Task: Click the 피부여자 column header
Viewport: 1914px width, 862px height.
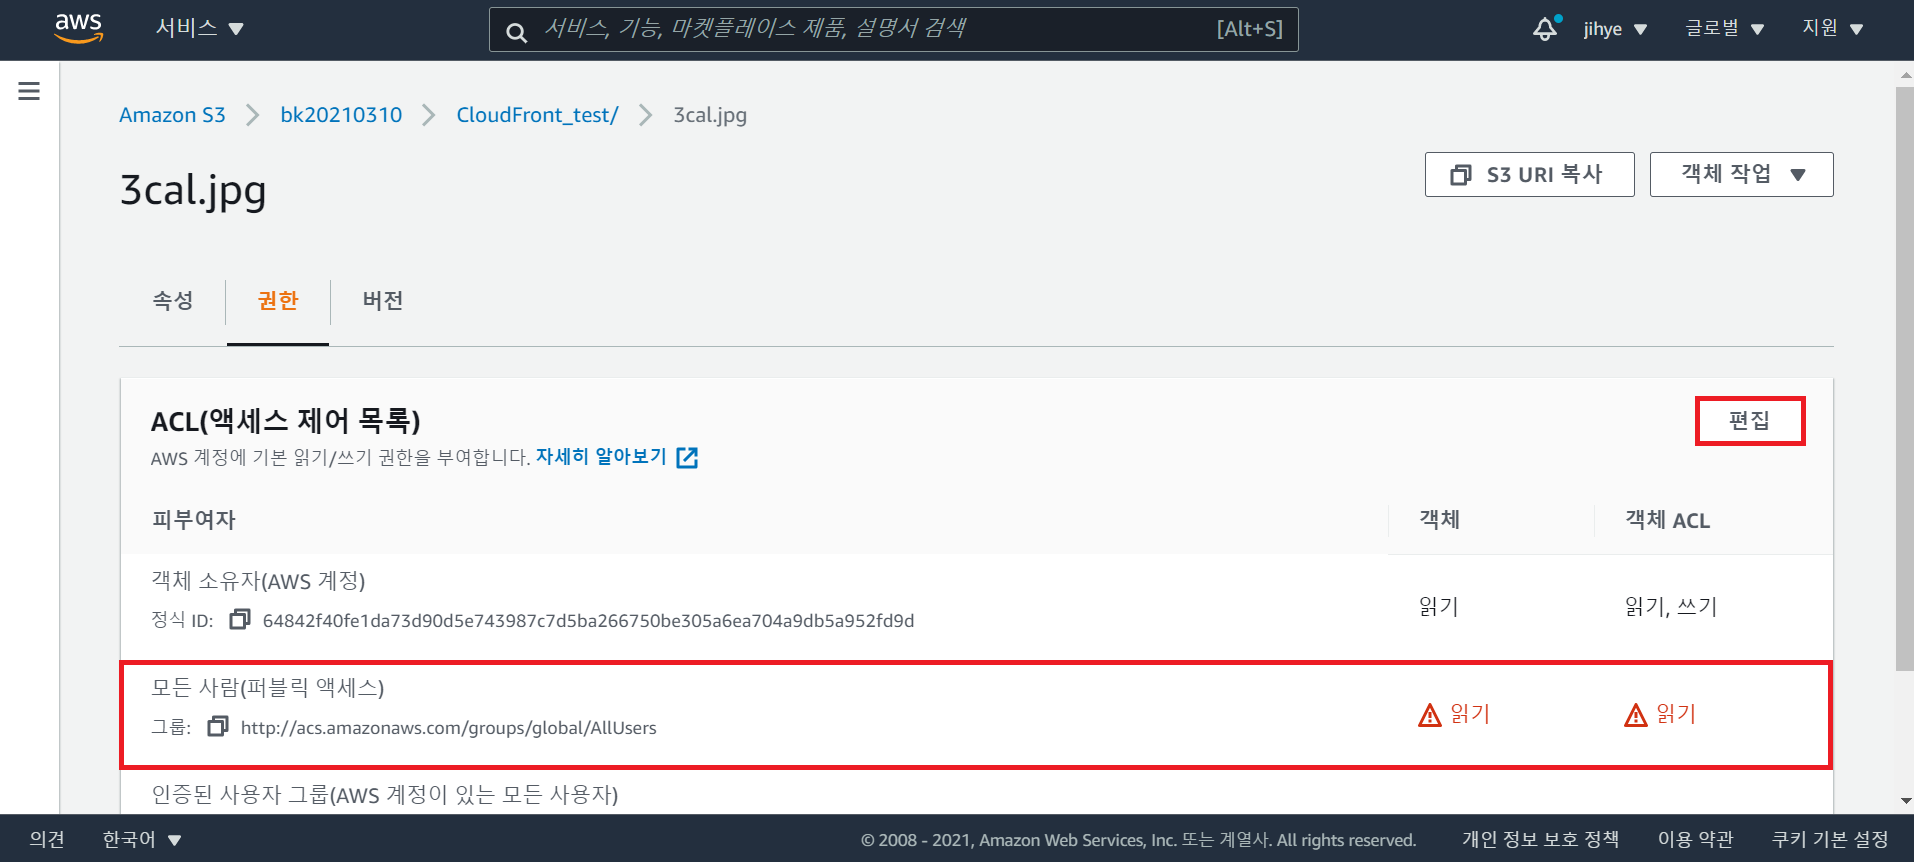Action: (x=194, y=520)
